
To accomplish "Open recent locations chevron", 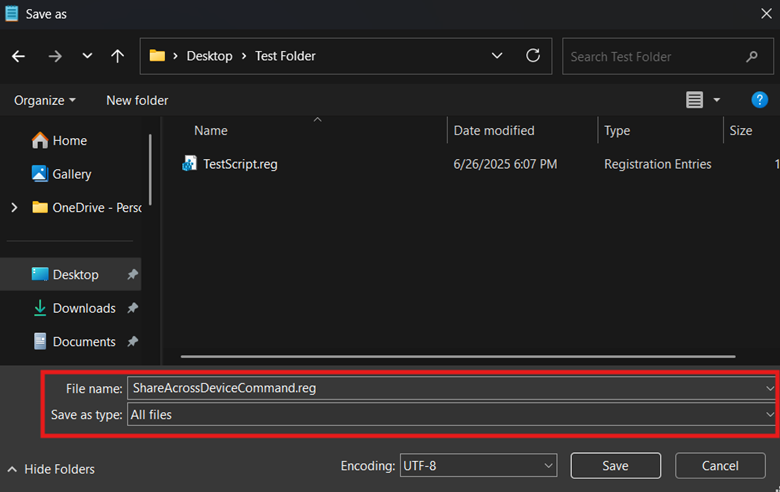I will point(87,56).
